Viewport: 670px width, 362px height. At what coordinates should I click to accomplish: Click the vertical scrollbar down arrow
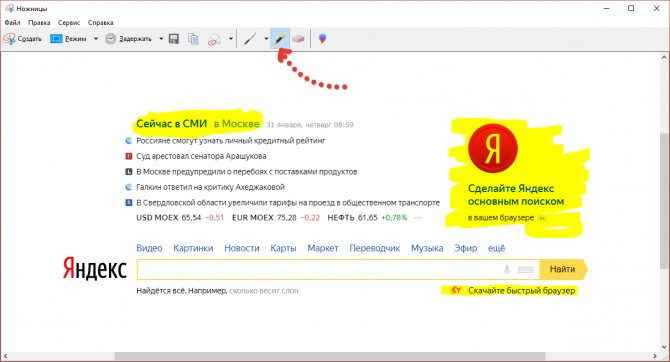point(664,347)
